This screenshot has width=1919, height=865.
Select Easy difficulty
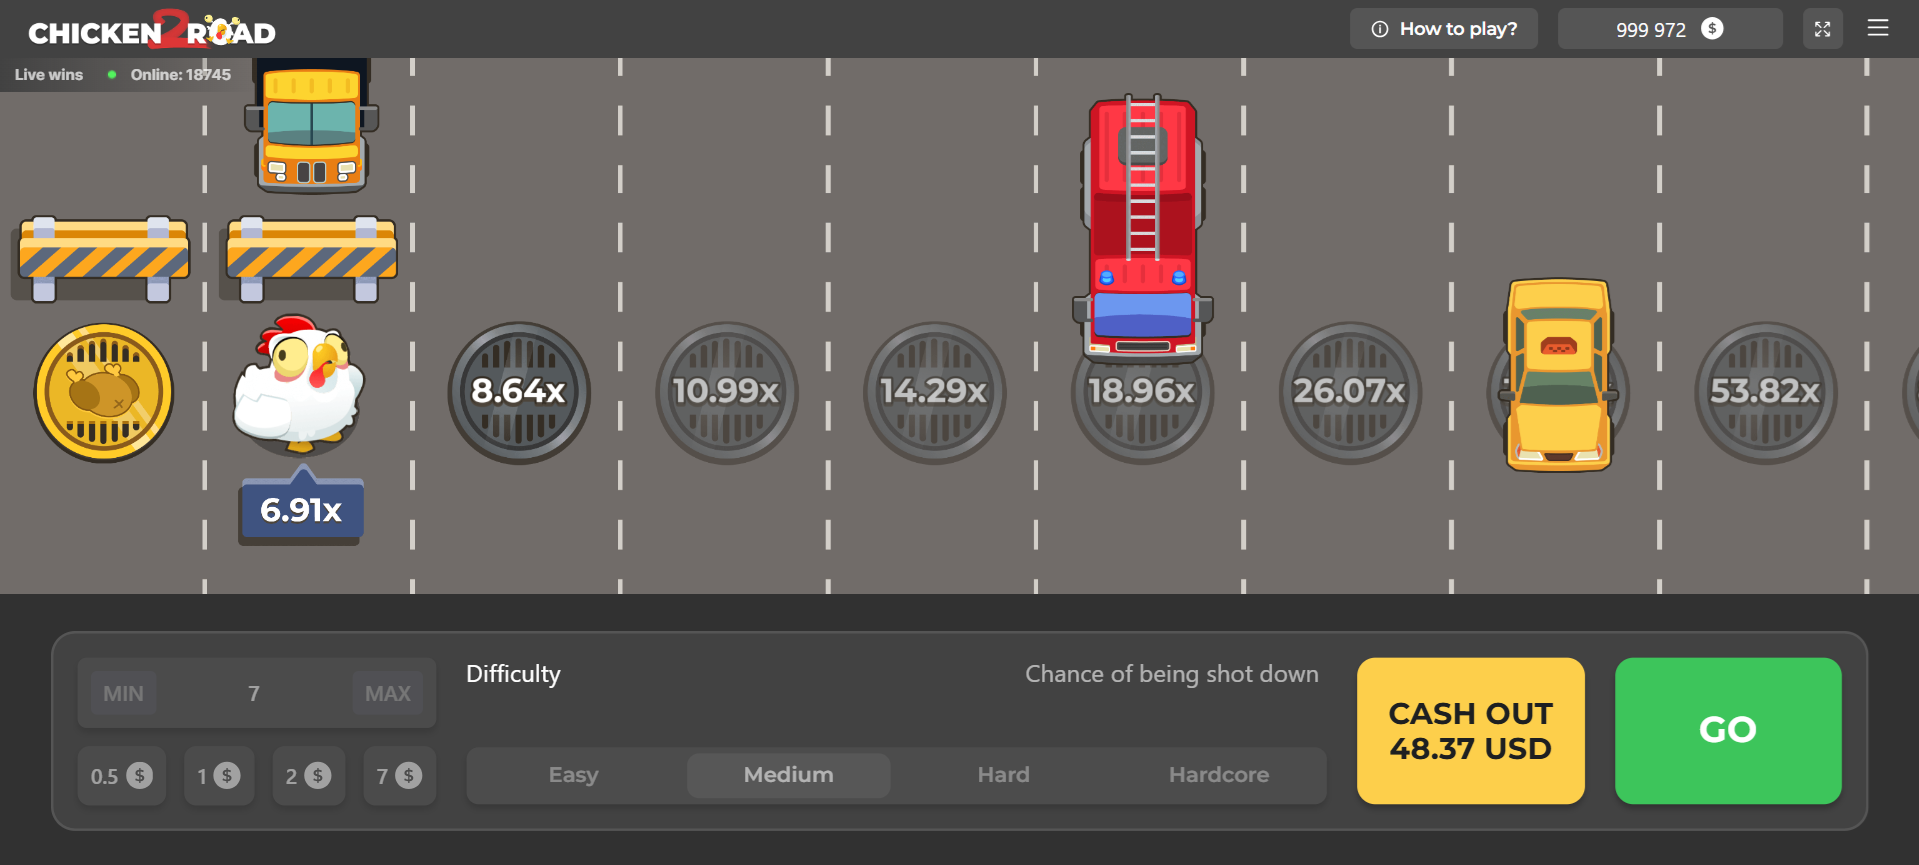coord(574,775)
